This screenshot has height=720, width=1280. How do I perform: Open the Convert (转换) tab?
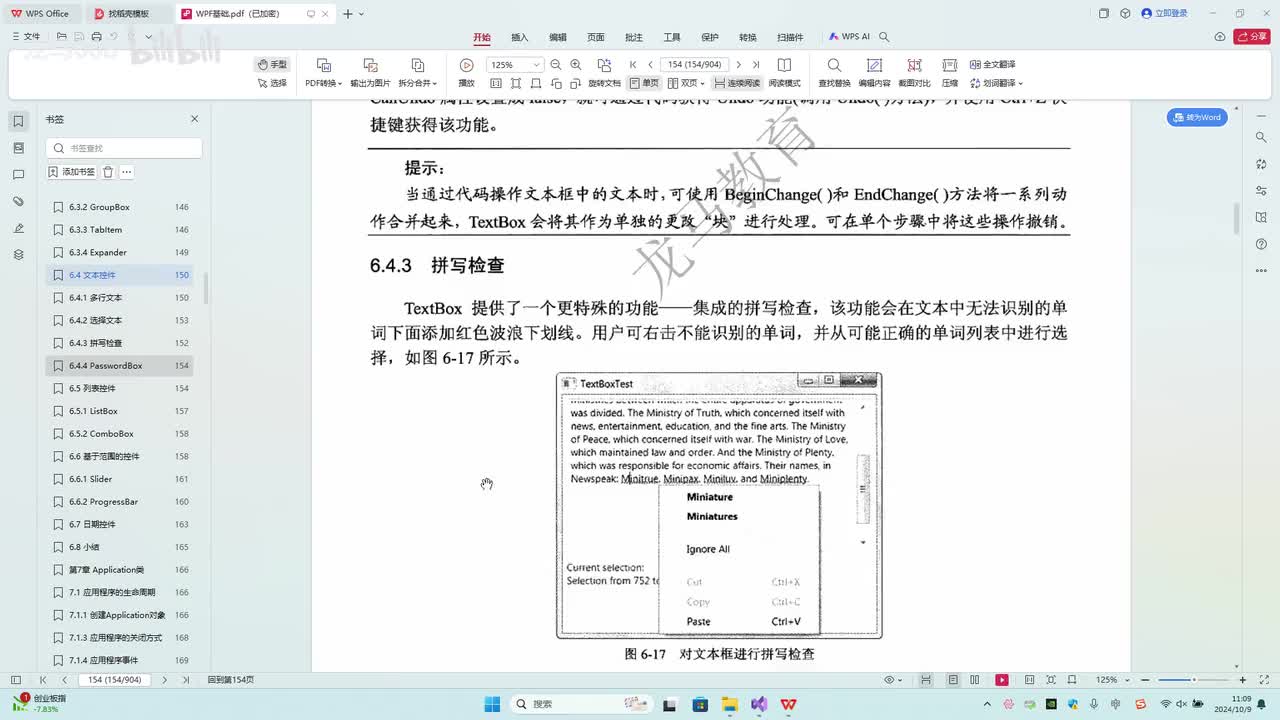[x=748, y=37]
